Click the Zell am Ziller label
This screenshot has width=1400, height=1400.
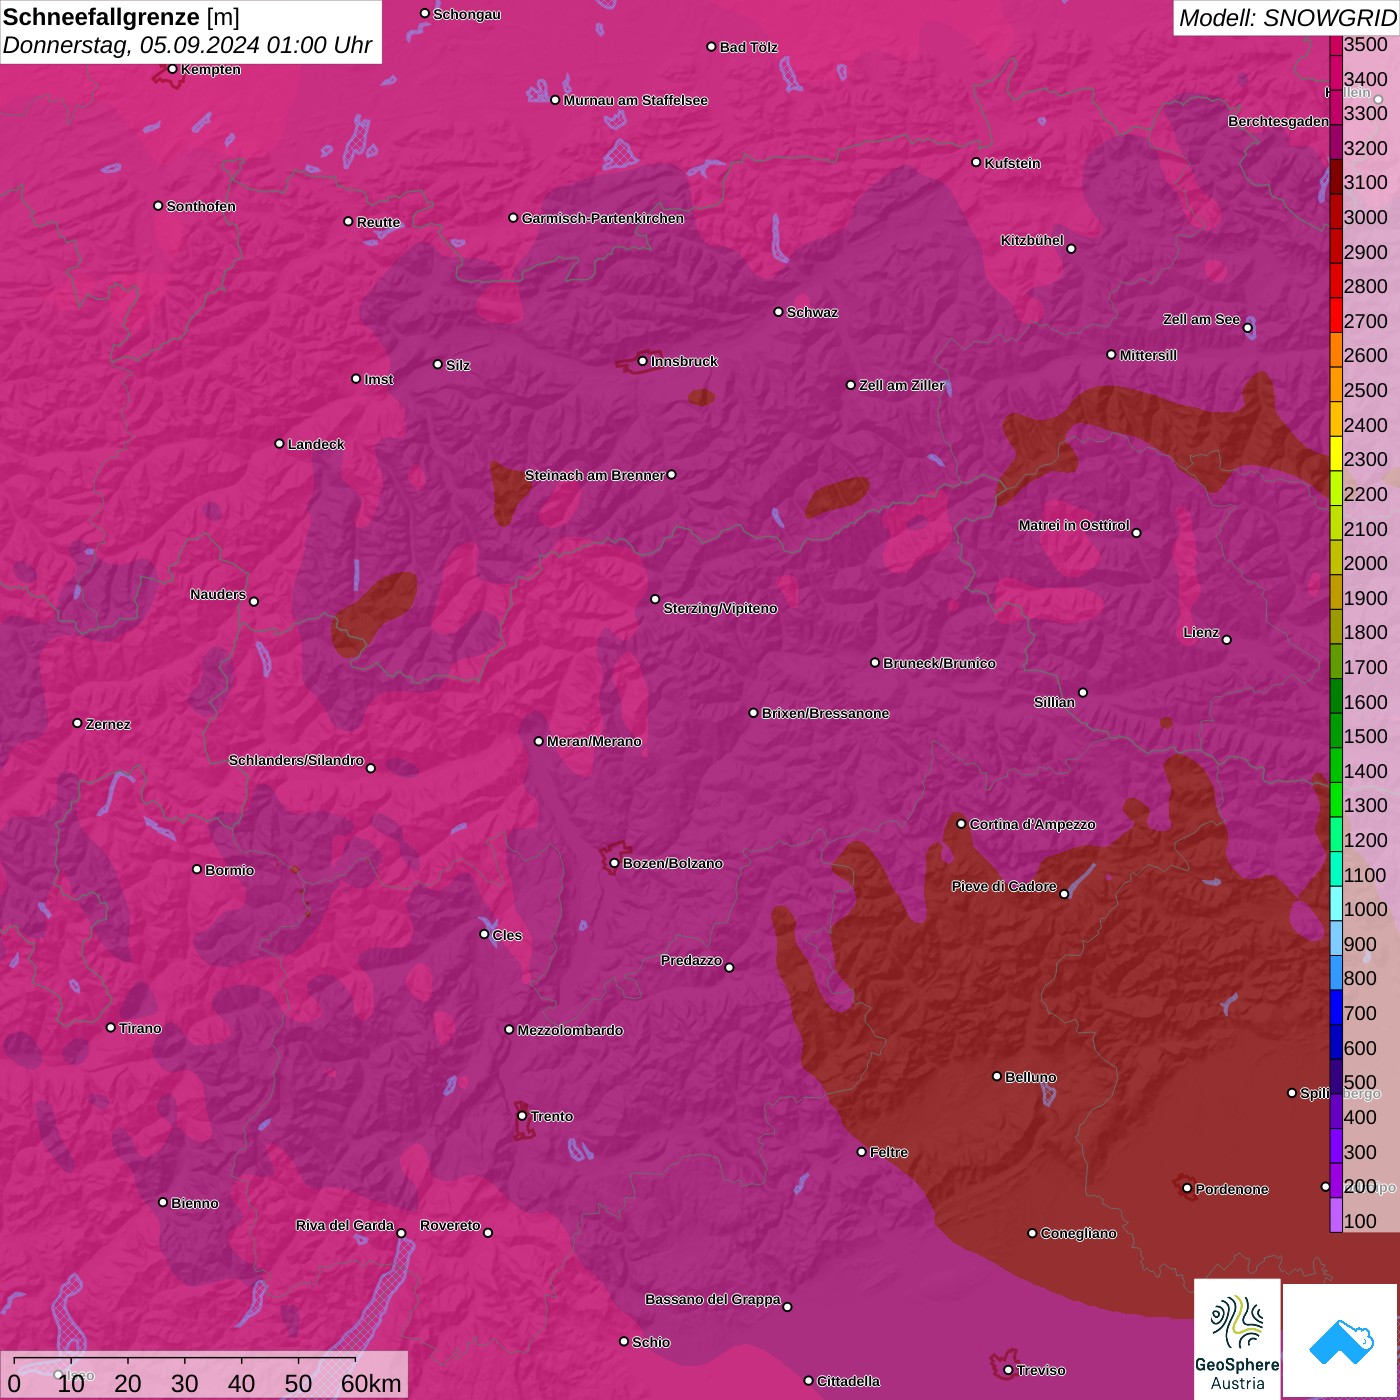pos(901,385)
